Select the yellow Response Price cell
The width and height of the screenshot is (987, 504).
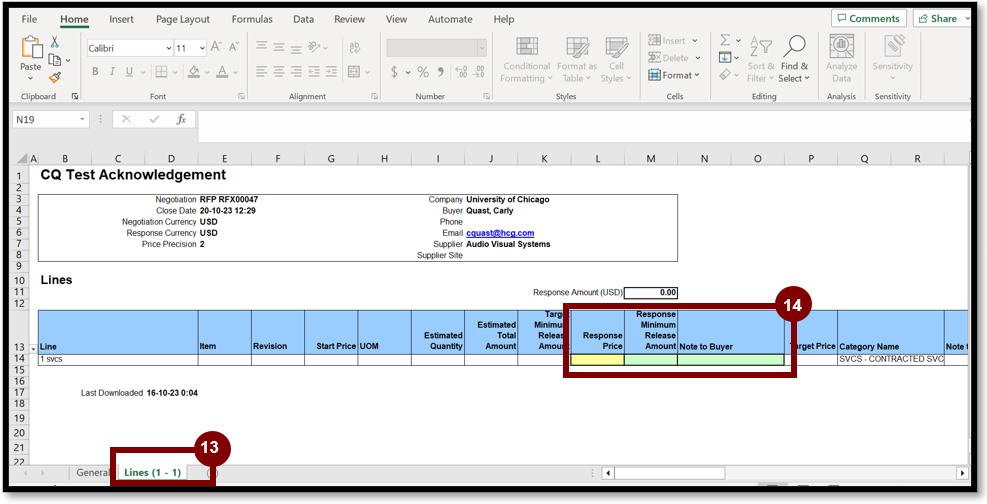(597, 359)
